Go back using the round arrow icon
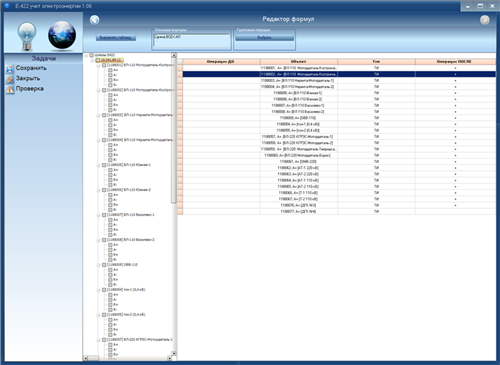Image resolution: width=500 pixels, height=365 pixels. 95,20
